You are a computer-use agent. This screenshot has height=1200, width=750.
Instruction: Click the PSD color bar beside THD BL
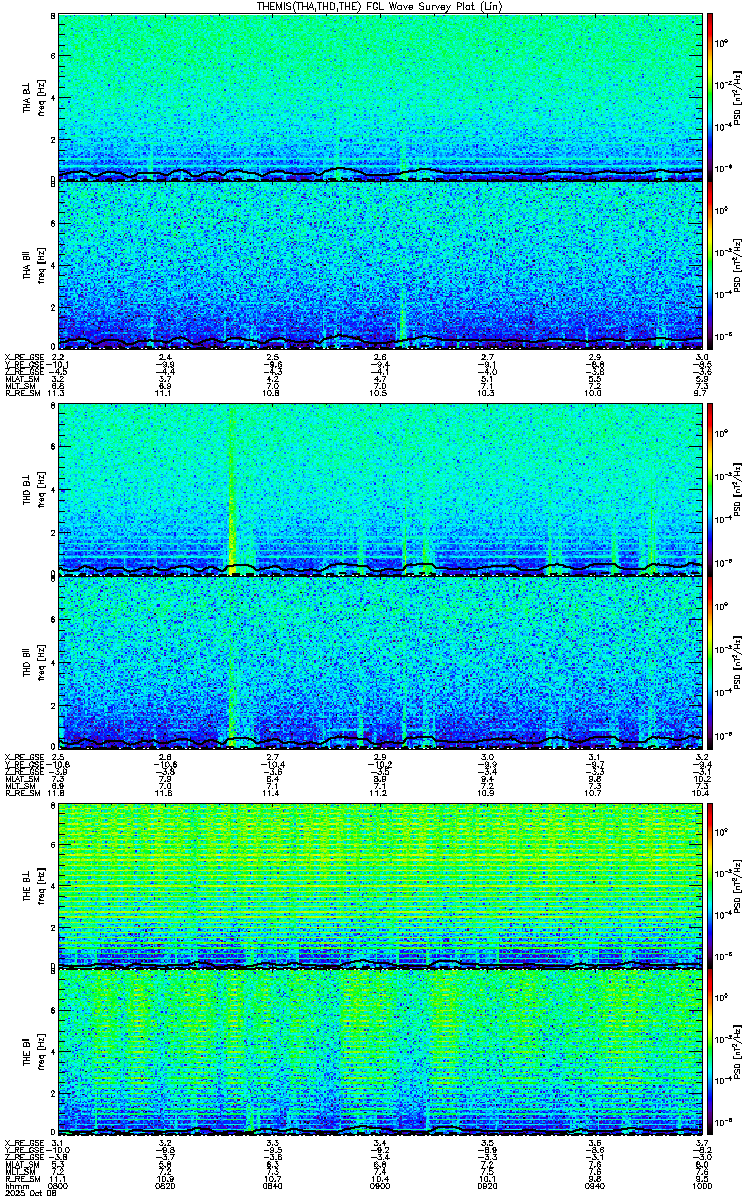click(710, 490)
